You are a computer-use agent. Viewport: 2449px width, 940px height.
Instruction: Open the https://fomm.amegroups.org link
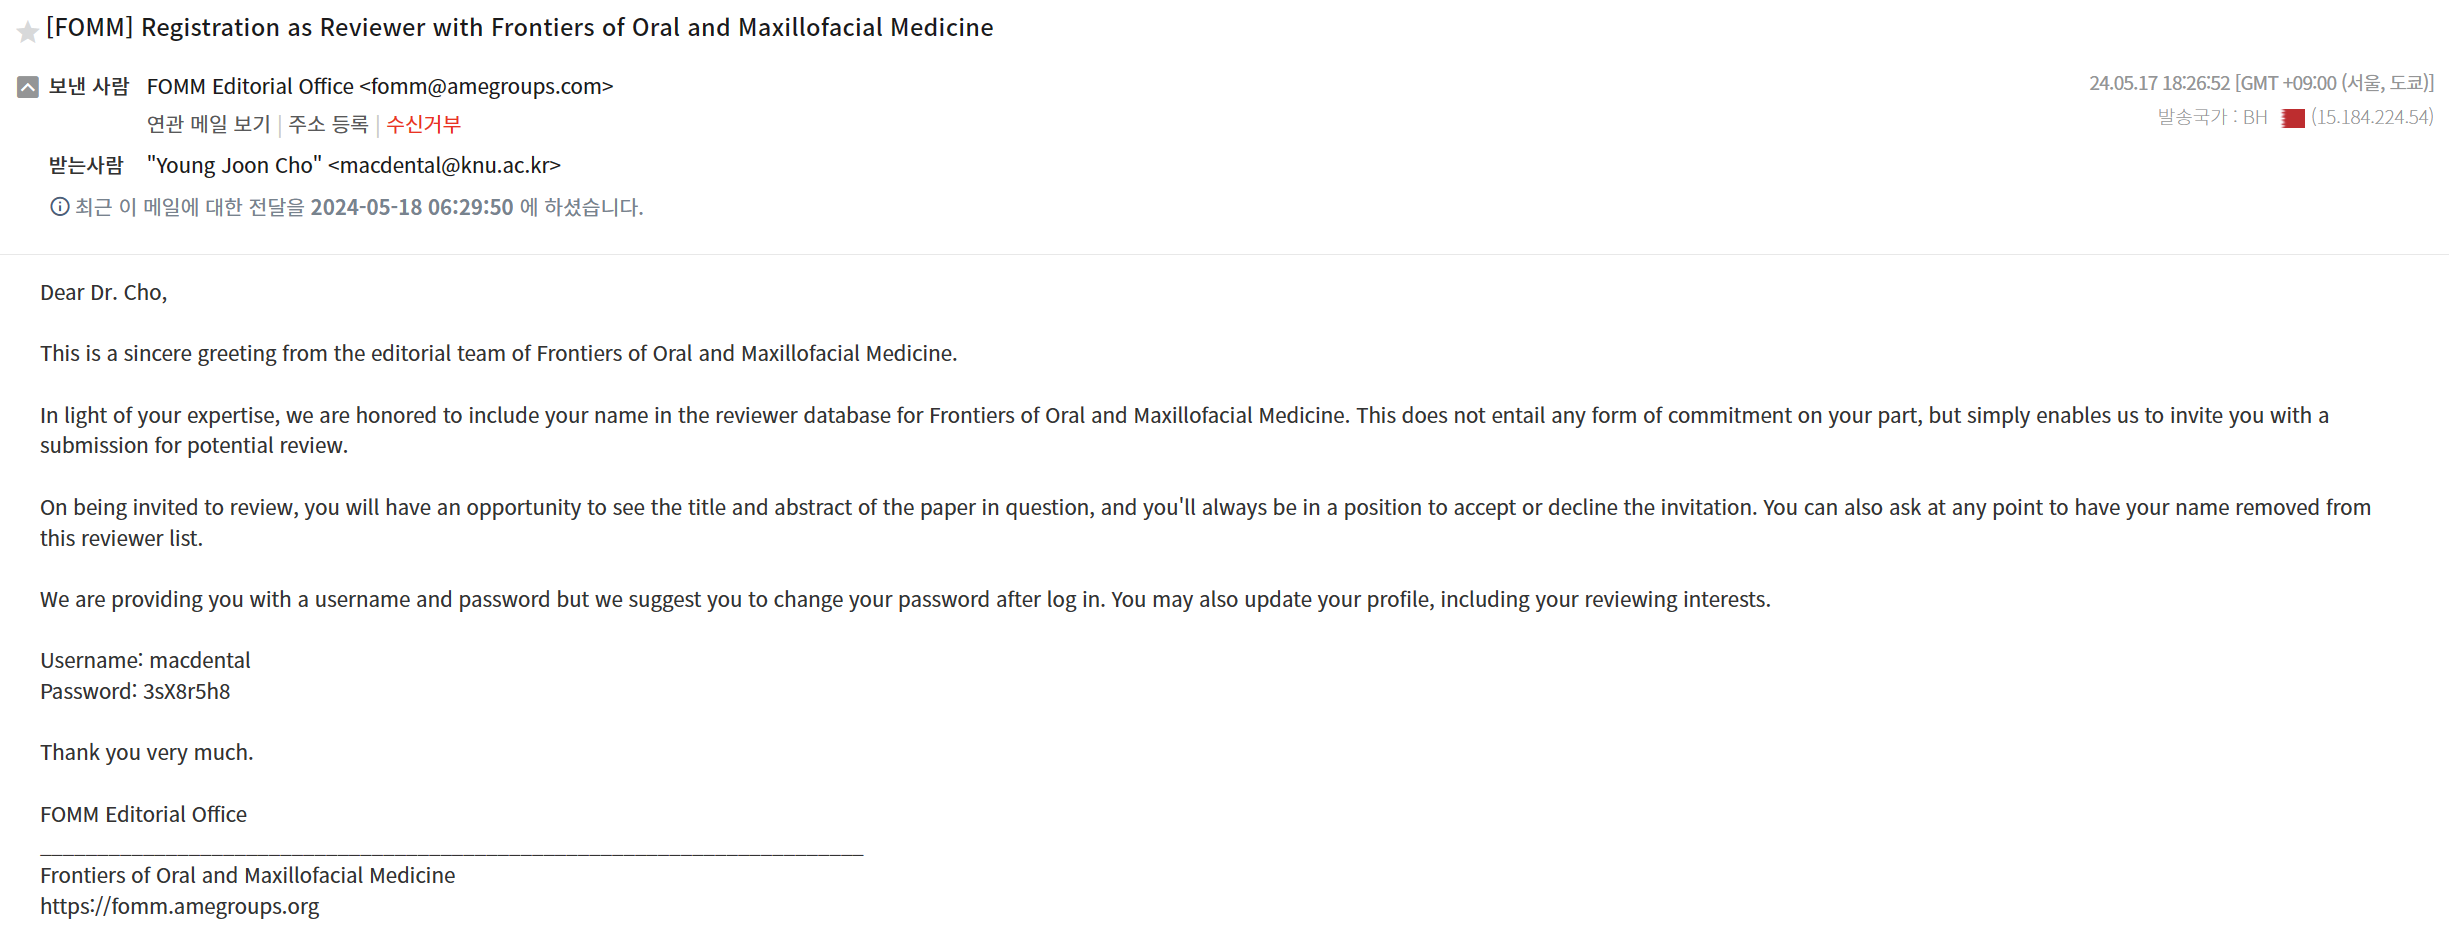[180, 906]
